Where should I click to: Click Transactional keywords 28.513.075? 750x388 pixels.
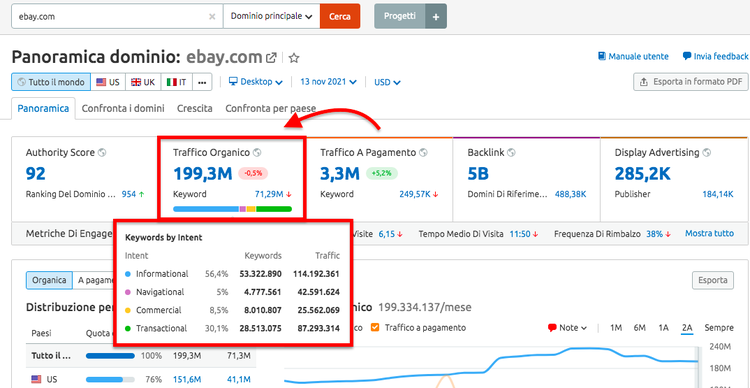(x=260, y=329)
